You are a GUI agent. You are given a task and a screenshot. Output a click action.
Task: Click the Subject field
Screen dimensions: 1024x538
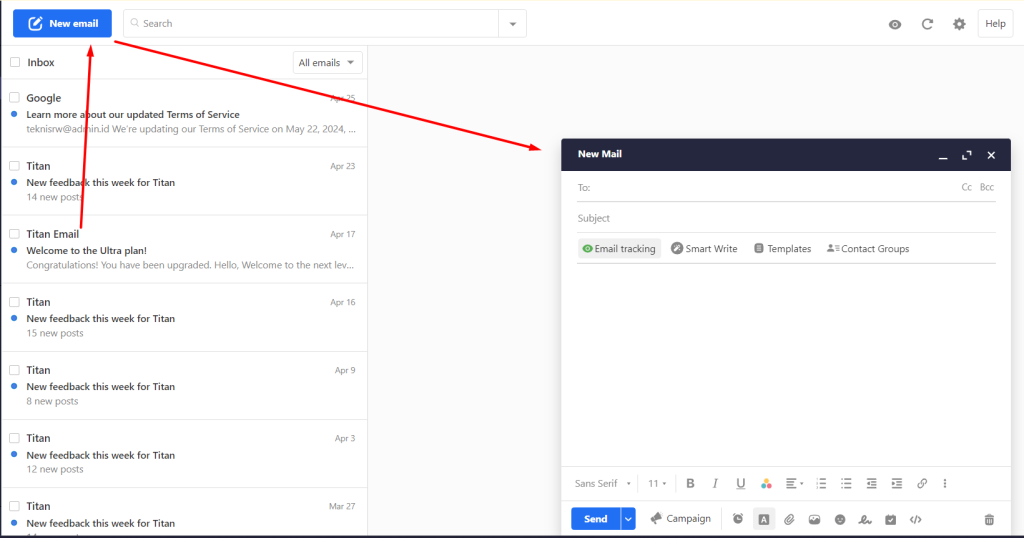pos(786,218)
